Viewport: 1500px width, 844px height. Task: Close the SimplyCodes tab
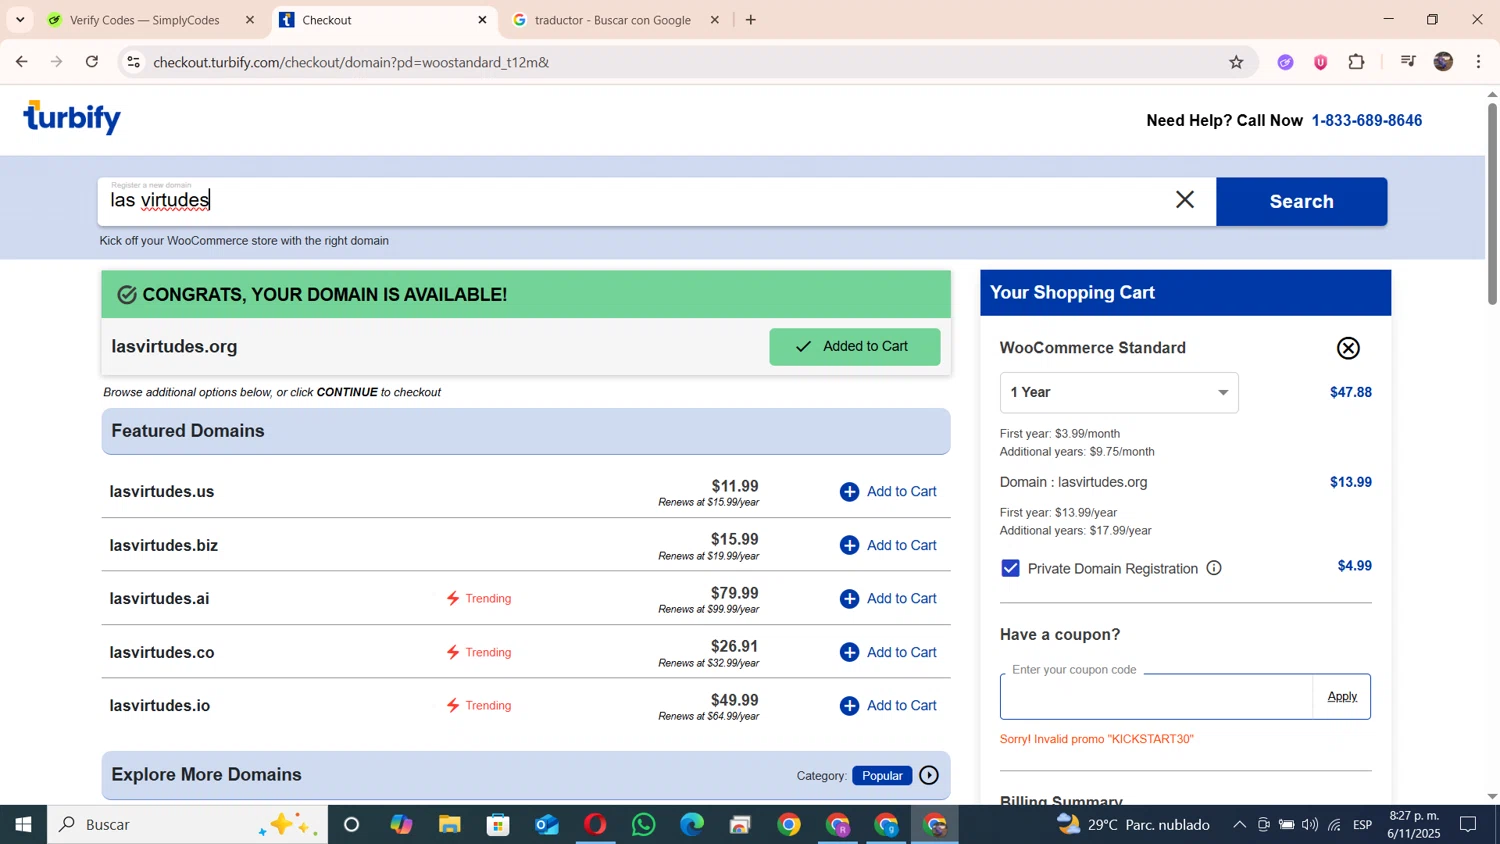[250, 20]
